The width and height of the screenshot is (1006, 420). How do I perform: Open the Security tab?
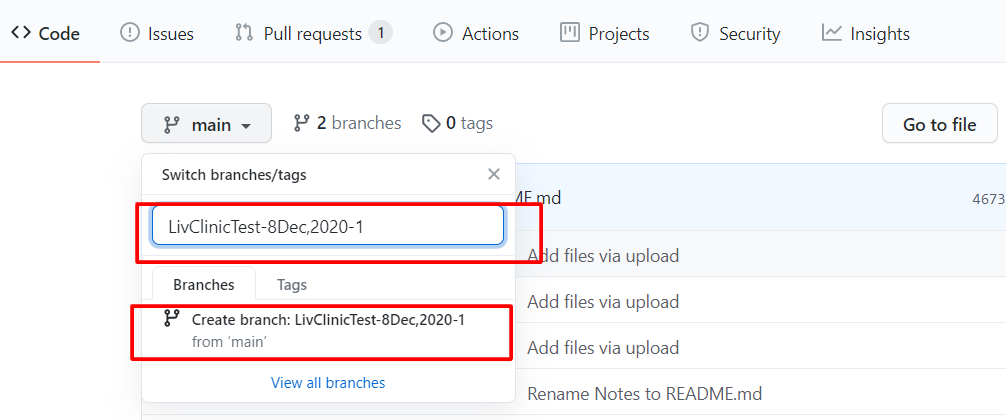pos(735,33)
